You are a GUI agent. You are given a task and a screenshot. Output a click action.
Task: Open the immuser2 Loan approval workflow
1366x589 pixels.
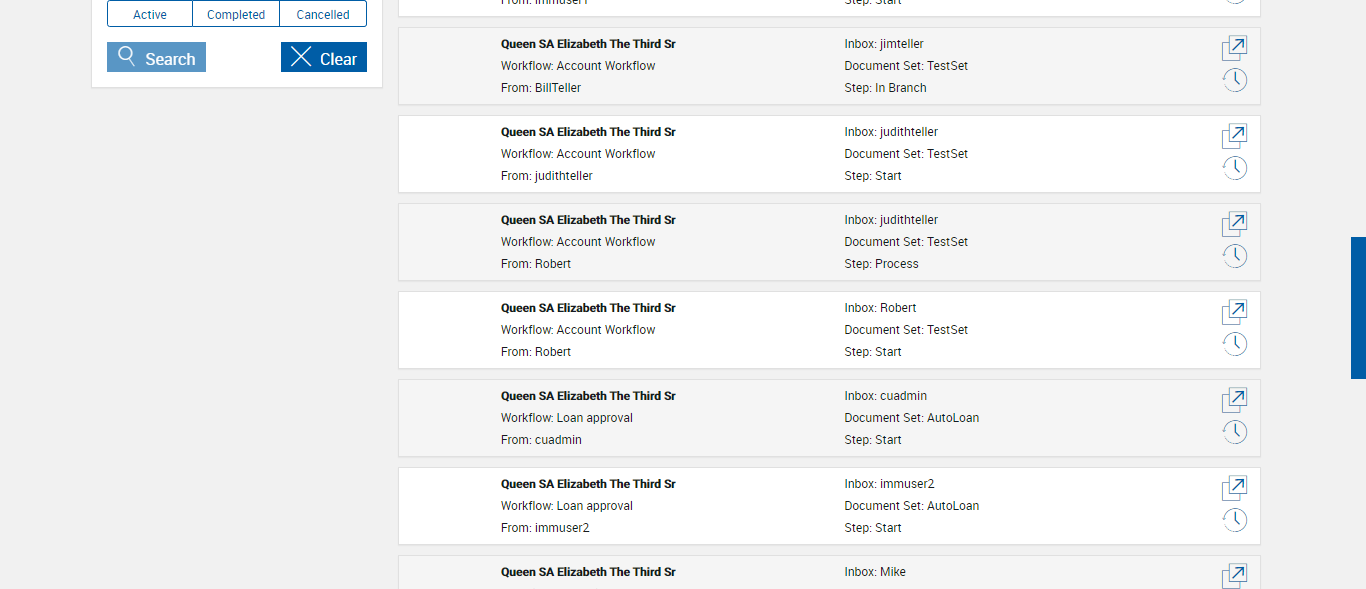pos(1234,488)
